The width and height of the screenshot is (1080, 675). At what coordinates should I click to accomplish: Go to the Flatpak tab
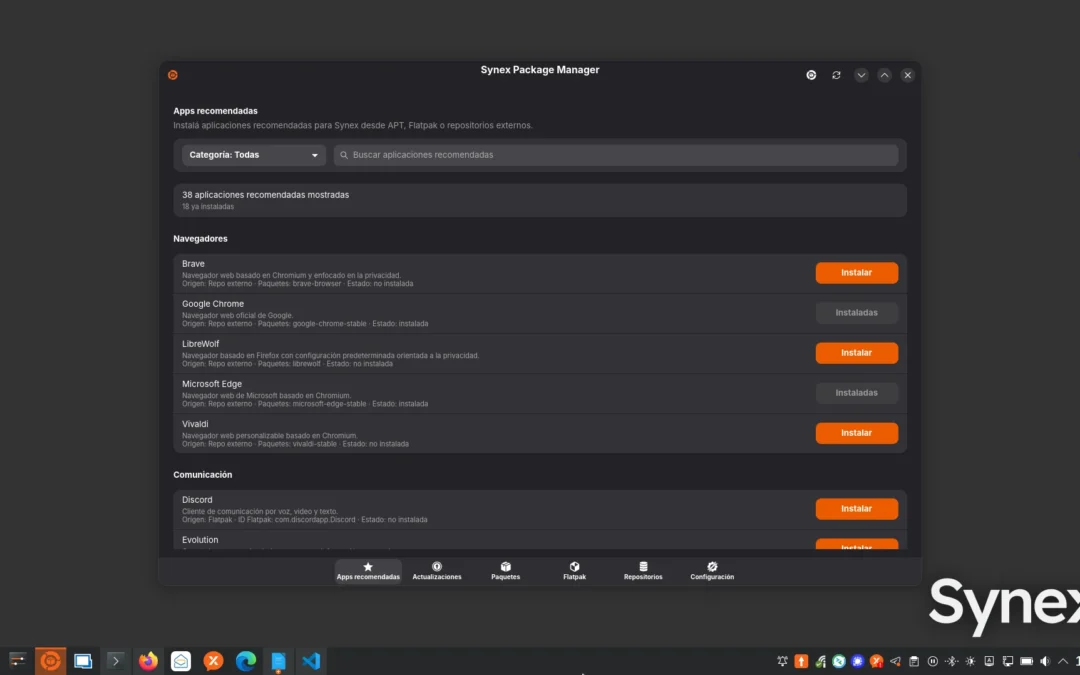point(574,571)
